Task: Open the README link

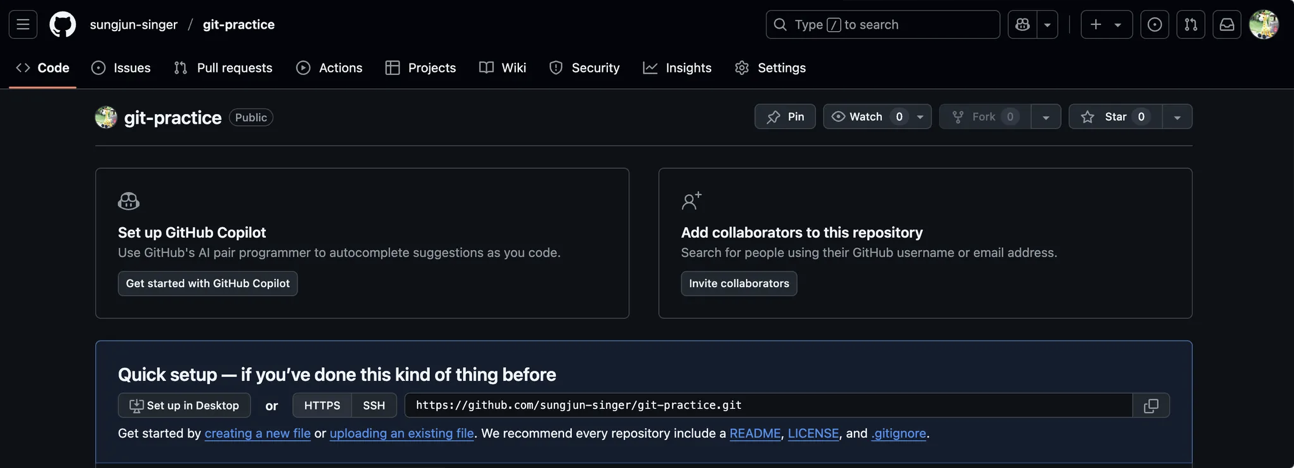Action: point(755,433)
